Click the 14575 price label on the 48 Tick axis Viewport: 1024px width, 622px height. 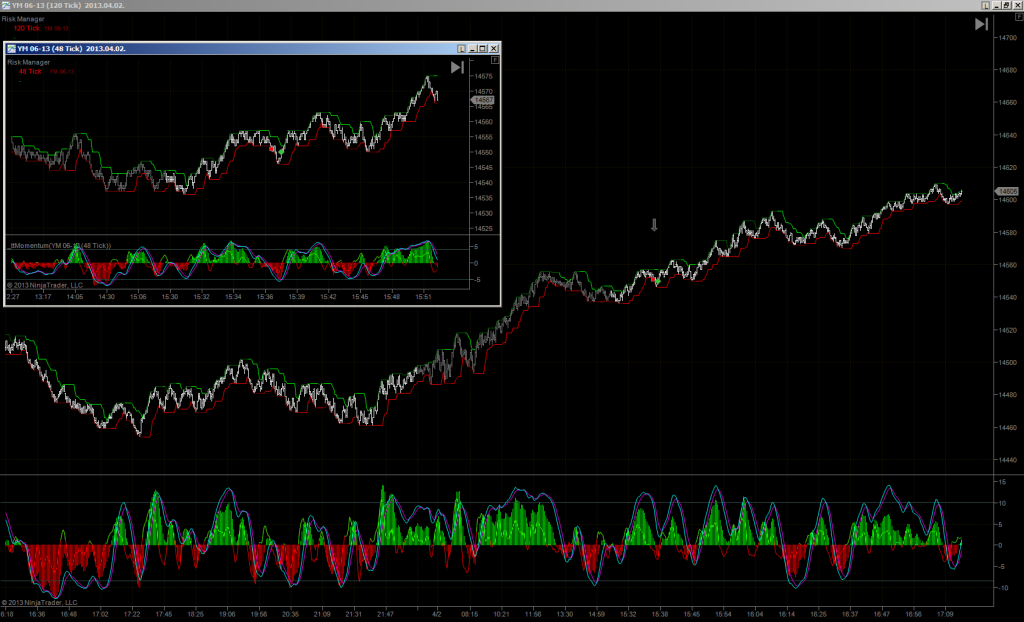pos(484,76)
